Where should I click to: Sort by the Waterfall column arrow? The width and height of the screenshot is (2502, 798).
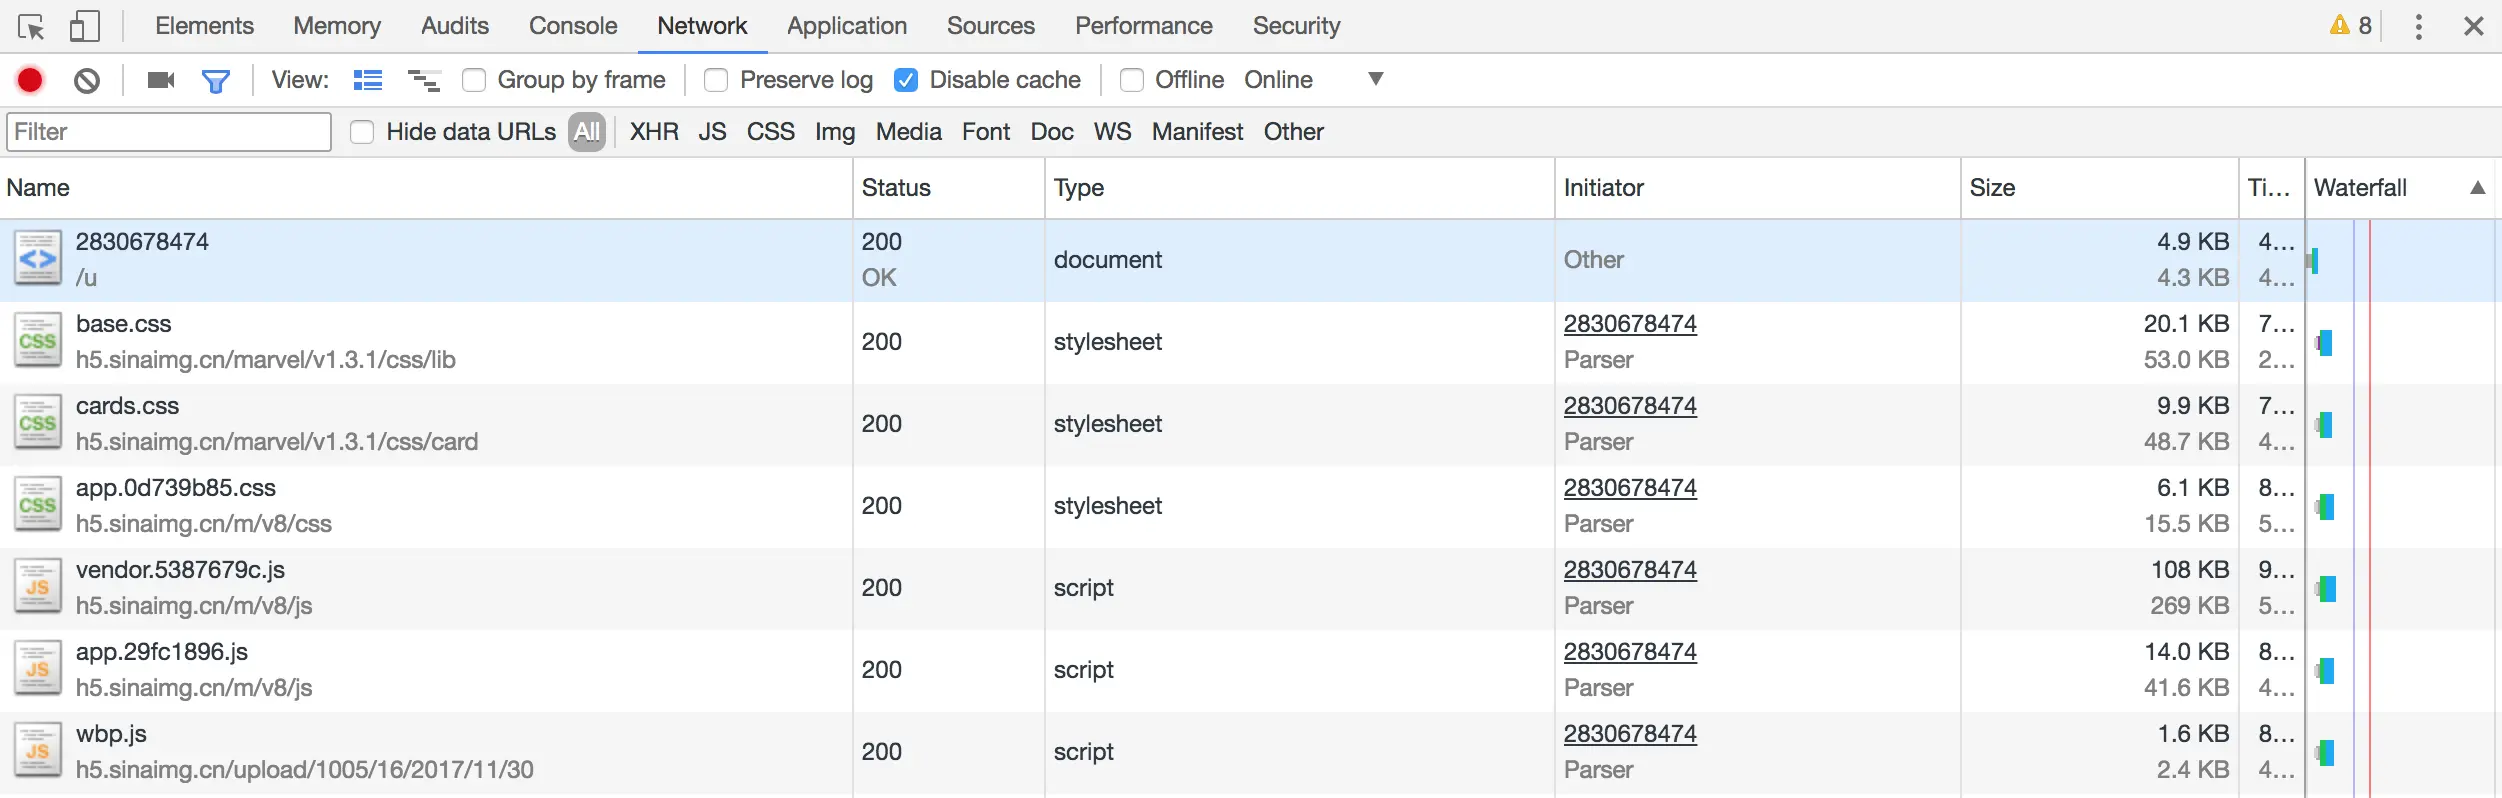tap(2477, 188)
